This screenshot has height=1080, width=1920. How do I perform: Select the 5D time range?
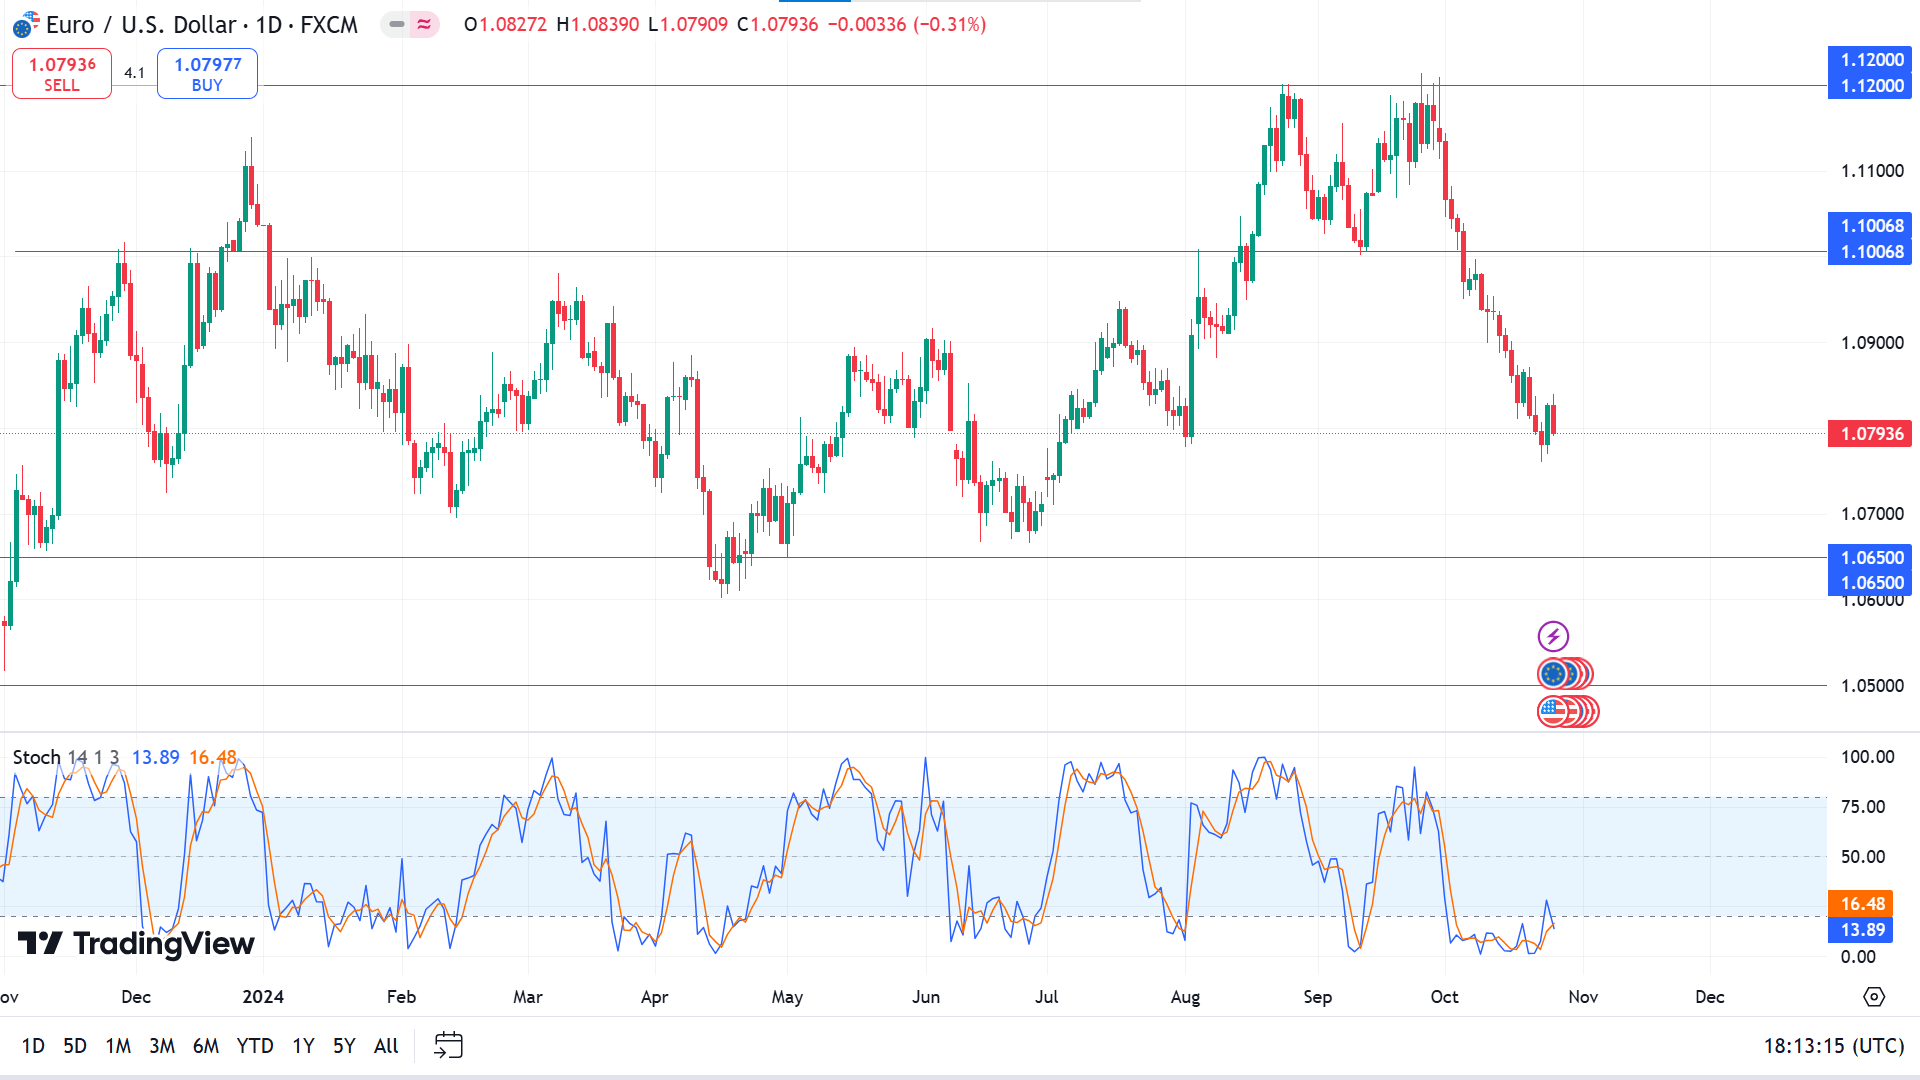tap(75, 1046)
